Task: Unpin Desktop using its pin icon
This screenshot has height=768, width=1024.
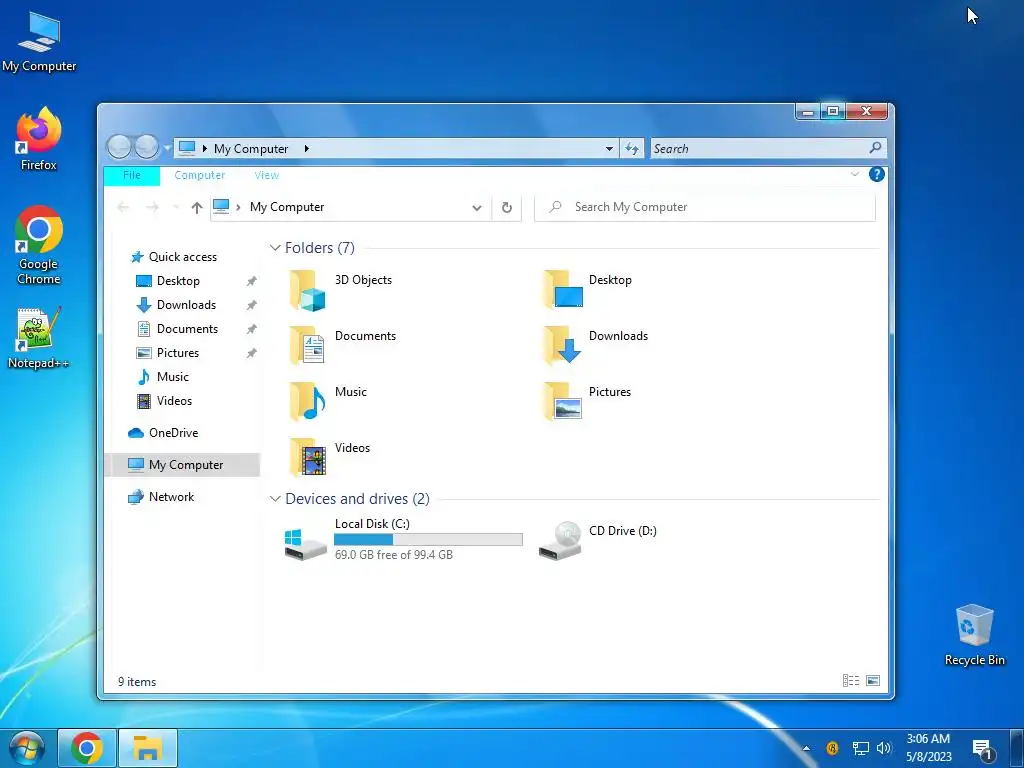Action: [251, 281]
